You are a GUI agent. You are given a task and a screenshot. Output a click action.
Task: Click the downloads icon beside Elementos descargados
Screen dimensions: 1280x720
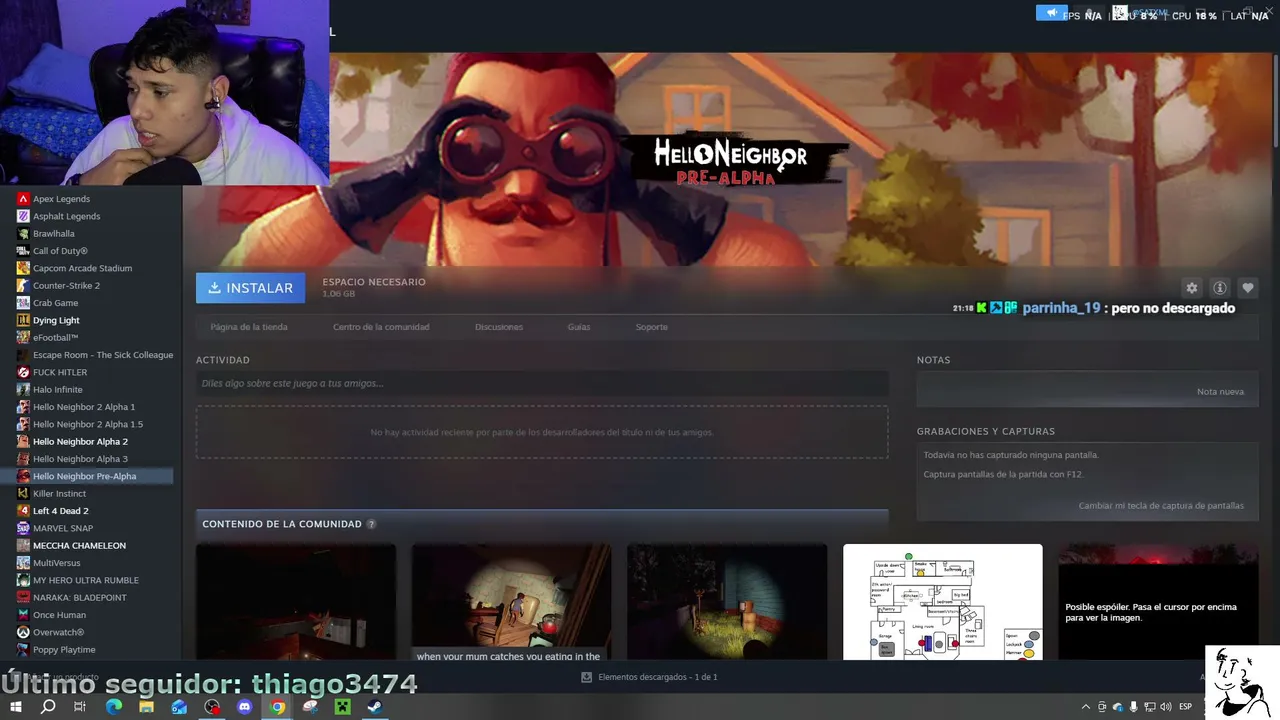point(586,677)
